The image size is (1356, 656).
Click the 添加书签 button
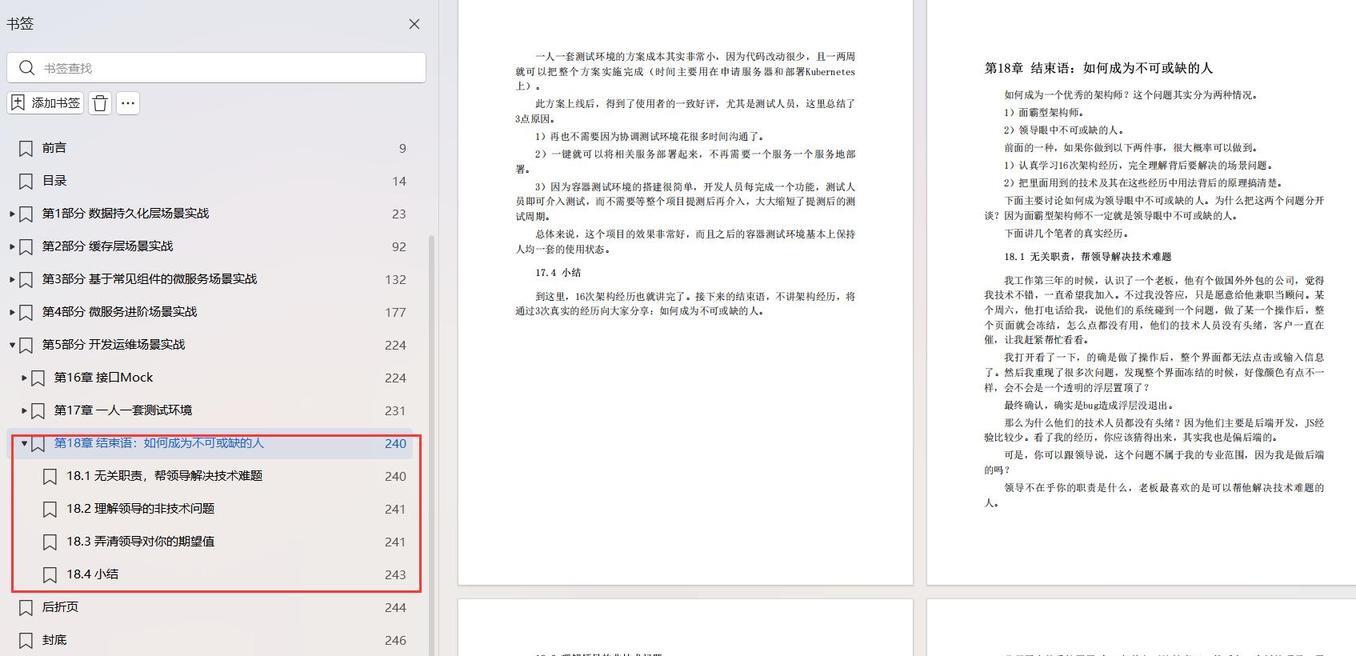pyautogui.click(x=46, y=103)
